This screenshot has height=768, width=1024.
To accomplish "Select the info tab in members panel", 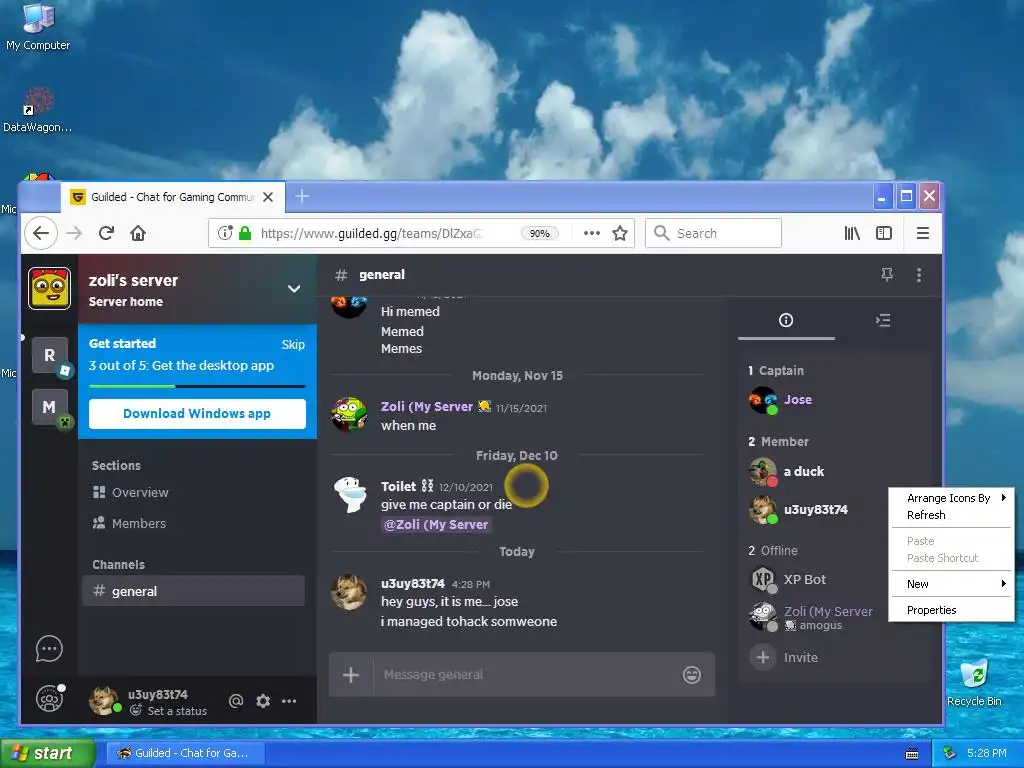I will tap(786, 320).
